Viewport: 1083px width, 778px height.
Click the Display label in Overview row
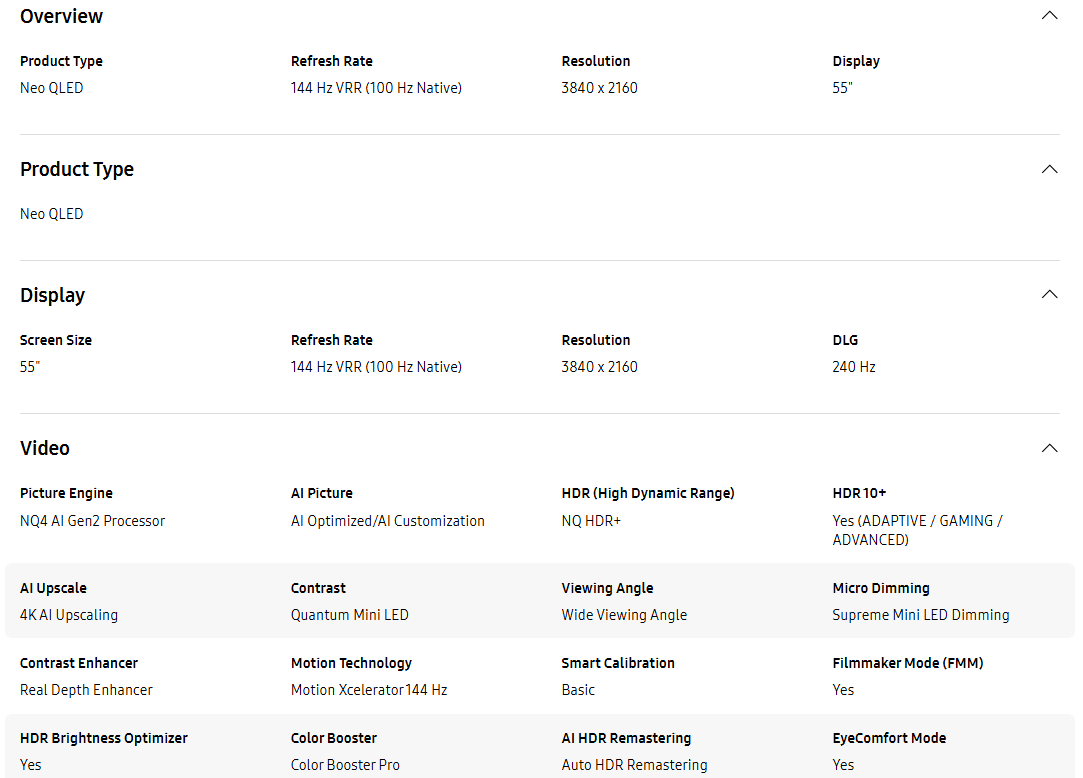tap(856, 61)
